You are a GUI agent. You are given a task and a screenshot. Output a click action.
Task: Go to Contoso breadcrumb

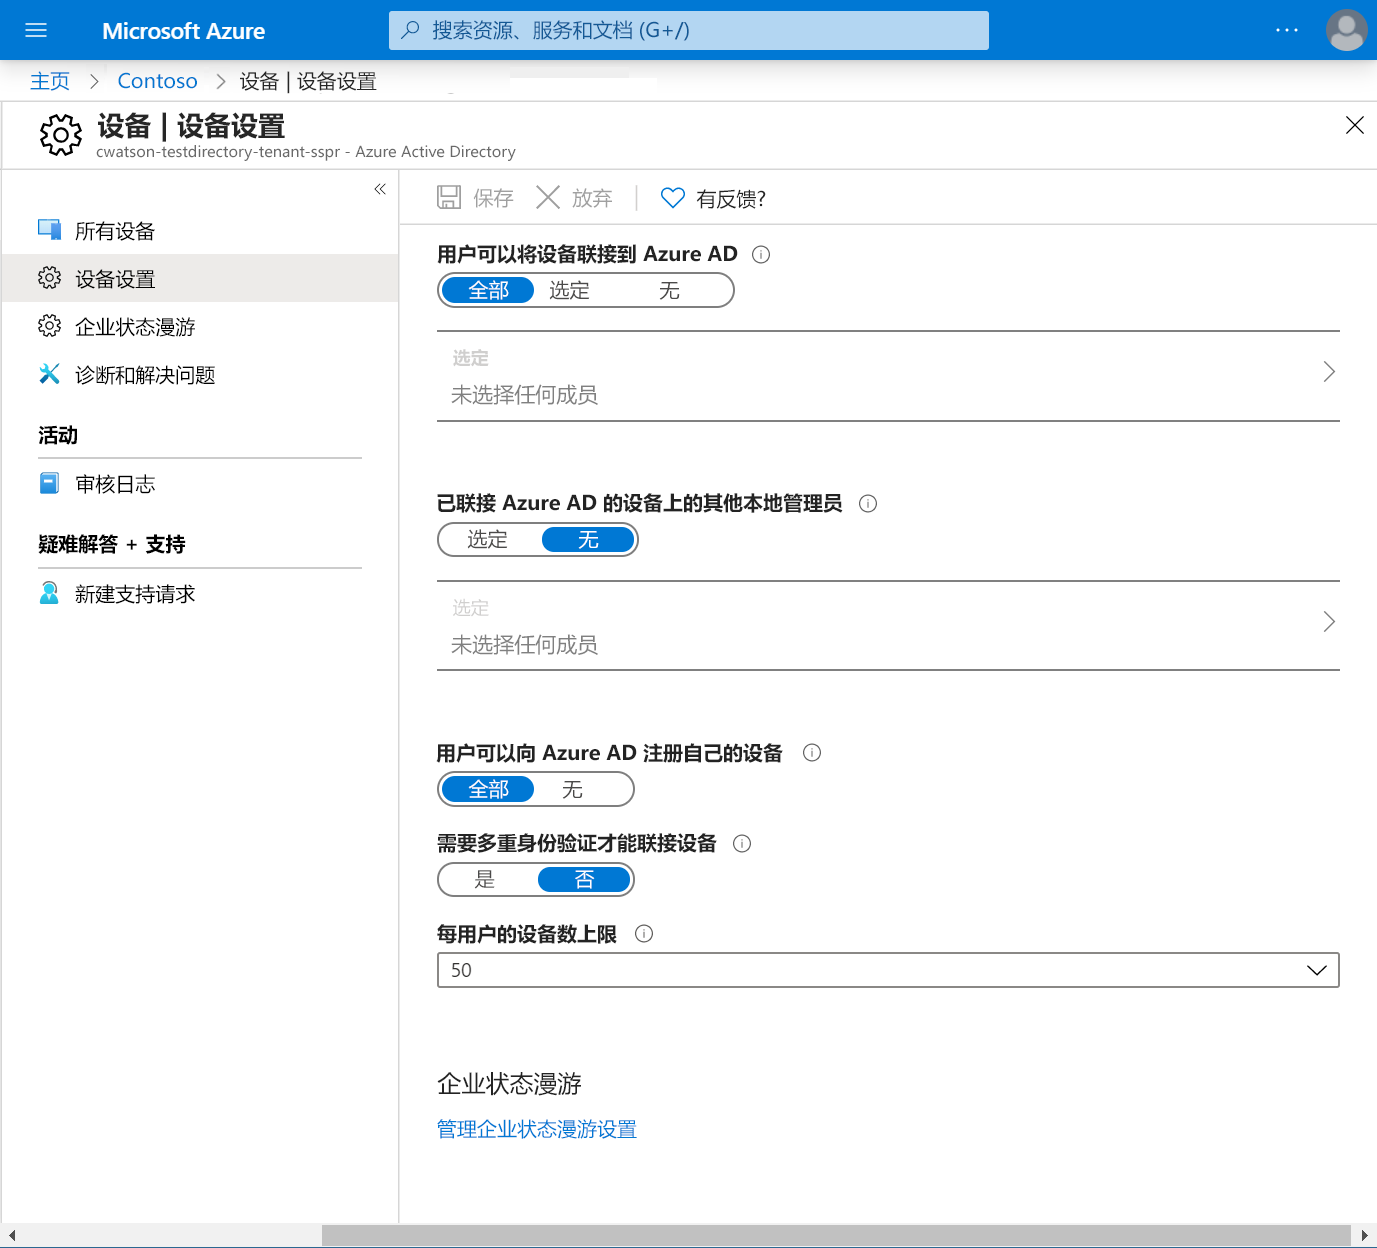pyautogui.click(x=157, y=81)
